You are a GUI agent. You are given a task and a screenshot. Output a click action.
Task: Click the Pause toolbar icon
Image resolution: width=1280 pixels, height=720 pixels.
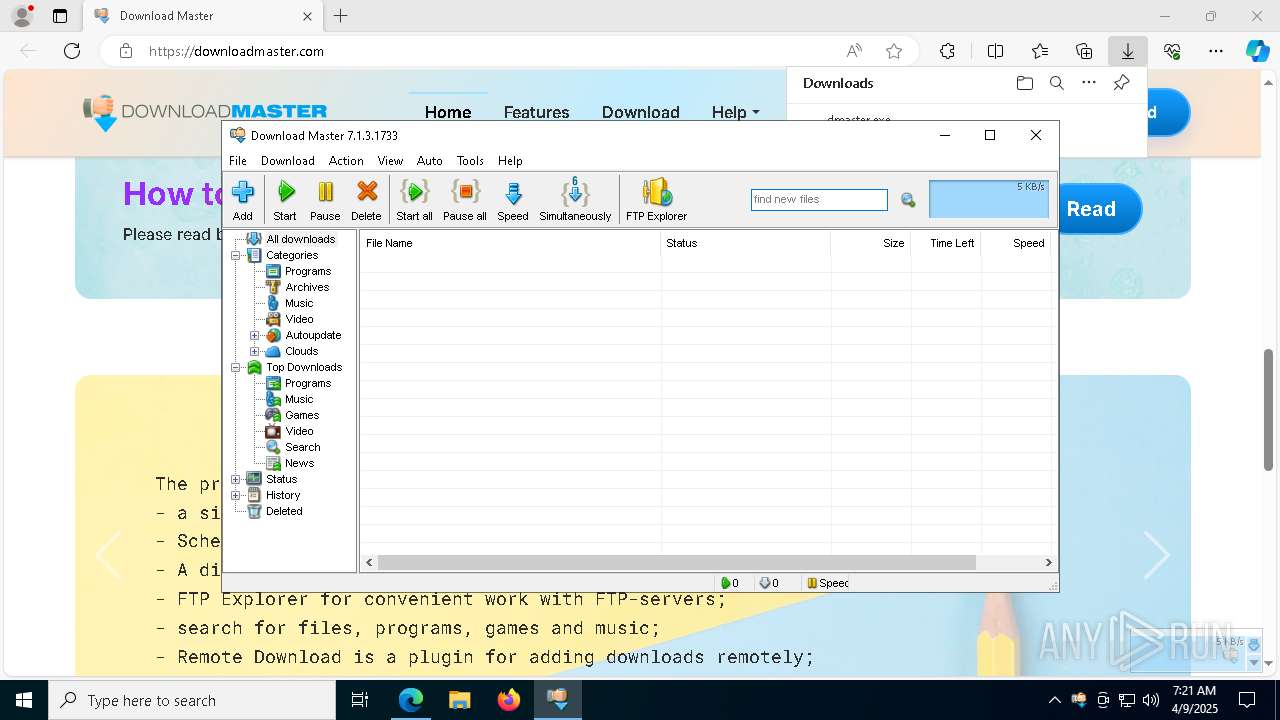click(325, 200)
